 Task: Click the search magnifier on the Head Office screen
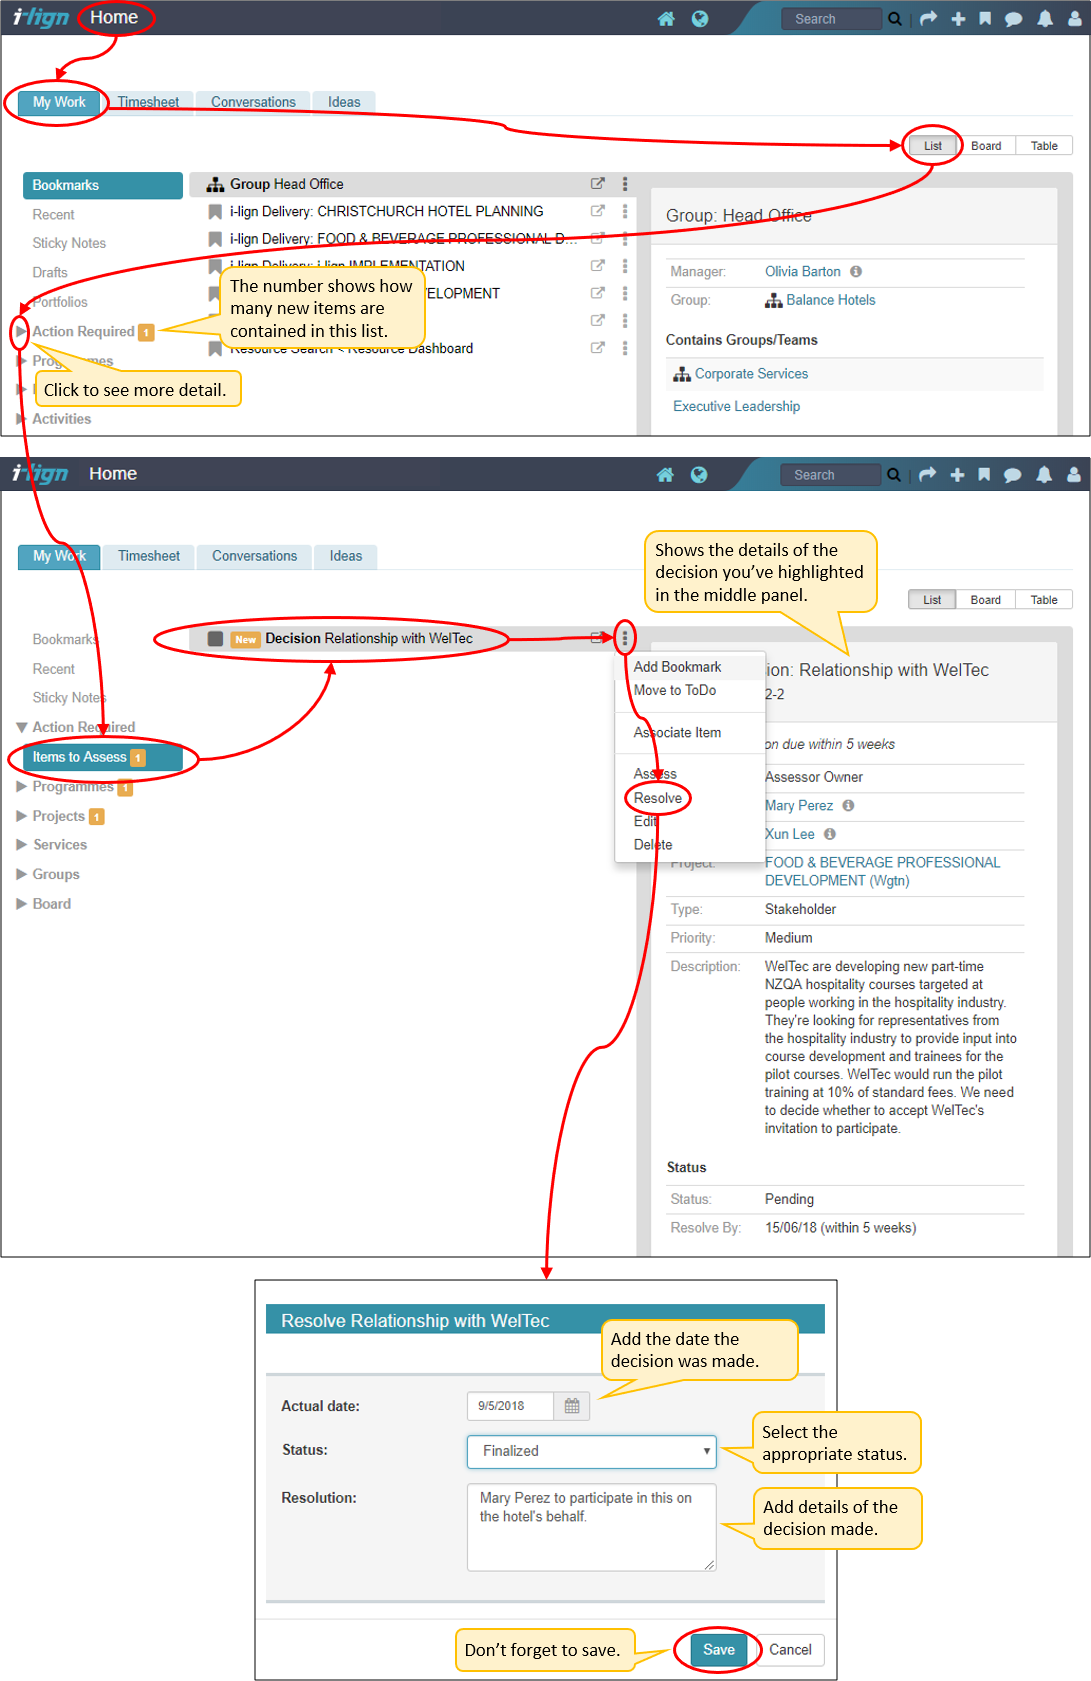pyautogui.click(x=895, y=19)
